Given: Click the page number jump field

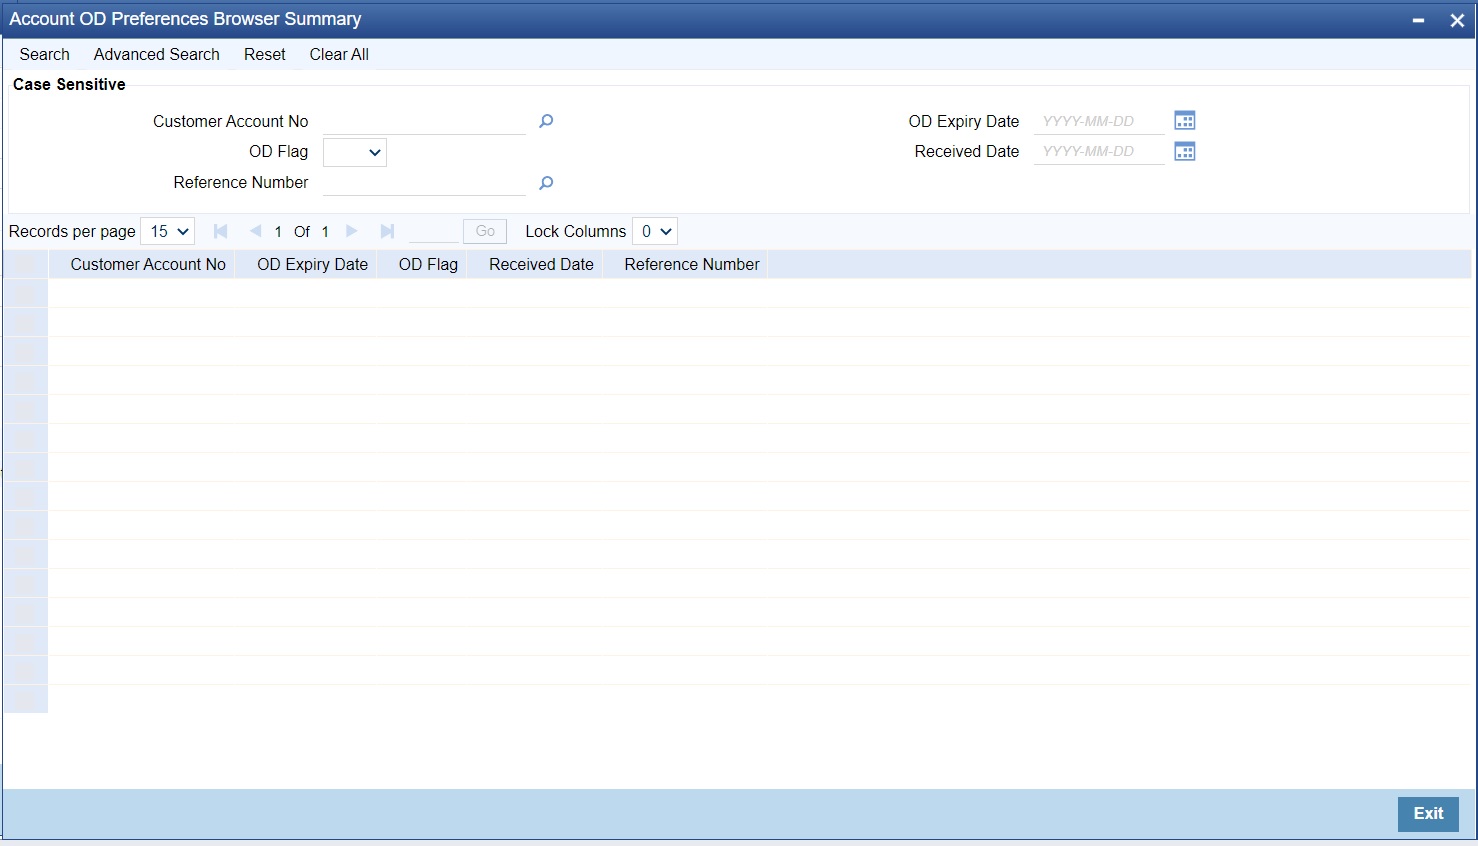Looking at the screenshot, I should coord(433,231).
